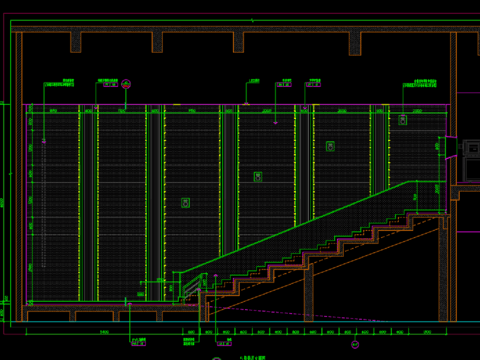Image resolution: width=480 pixels, height=360 pixels.
Task: Select the lowest wall speaker symbol
Action: coord(186,203)
